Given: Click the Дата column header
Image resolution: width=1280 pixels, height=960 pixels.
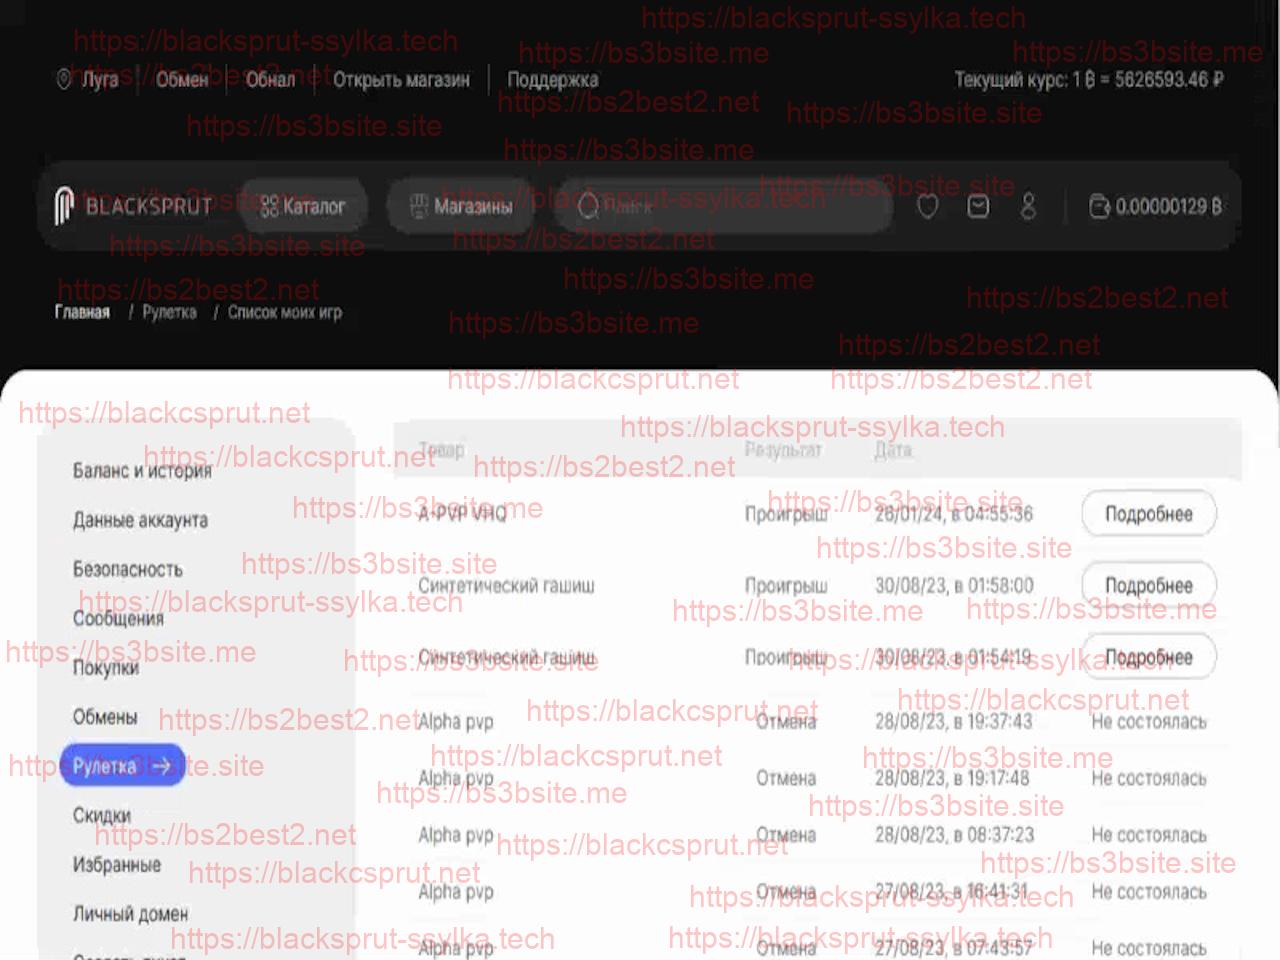Looking at the screenshot, I should (x=893, y=450).
